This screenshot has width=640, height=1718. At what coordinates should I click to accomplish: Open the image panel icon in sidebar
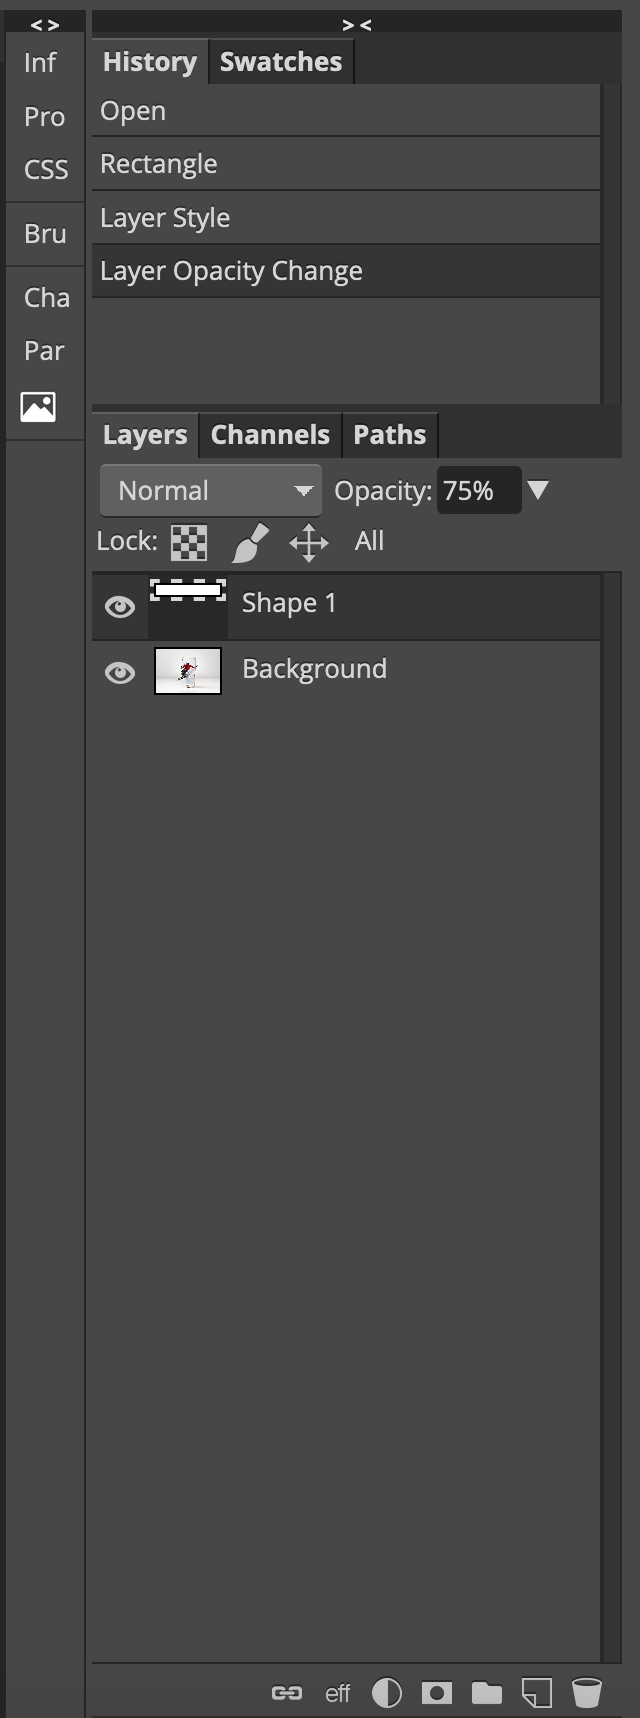click(38, 406)
